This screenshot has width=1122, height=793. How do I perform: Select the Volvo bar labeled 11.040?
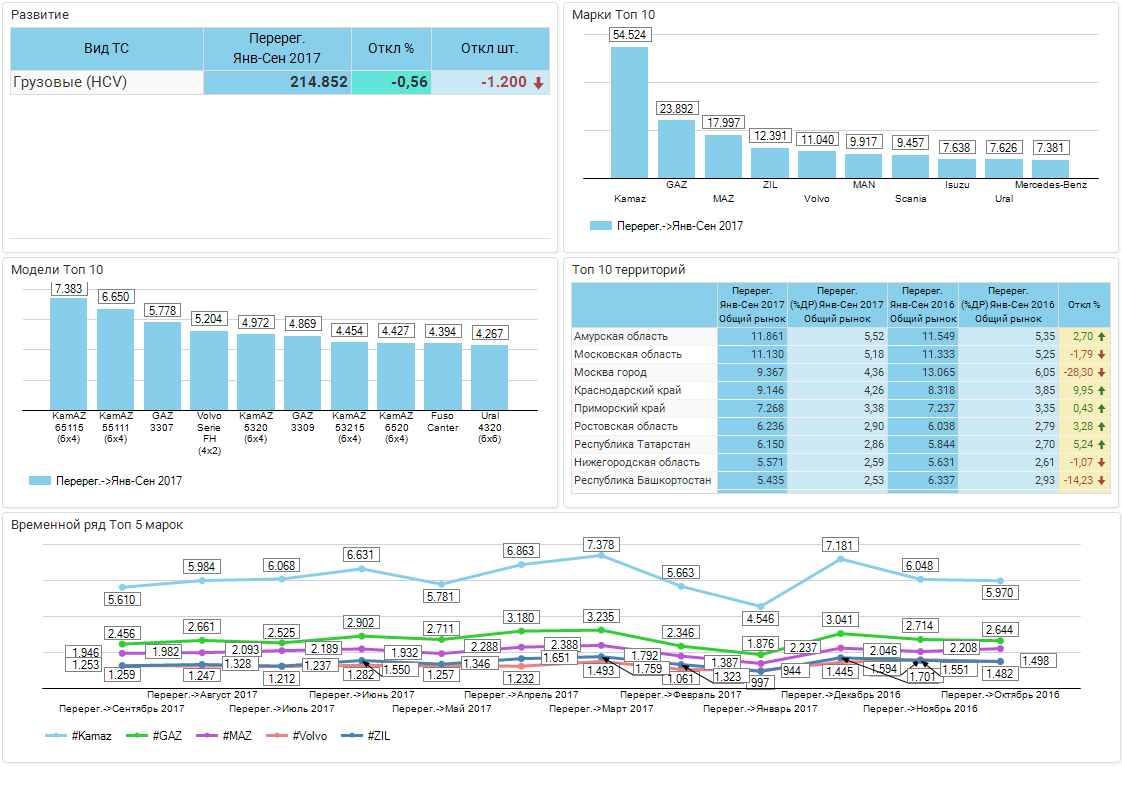pos(817,165)
